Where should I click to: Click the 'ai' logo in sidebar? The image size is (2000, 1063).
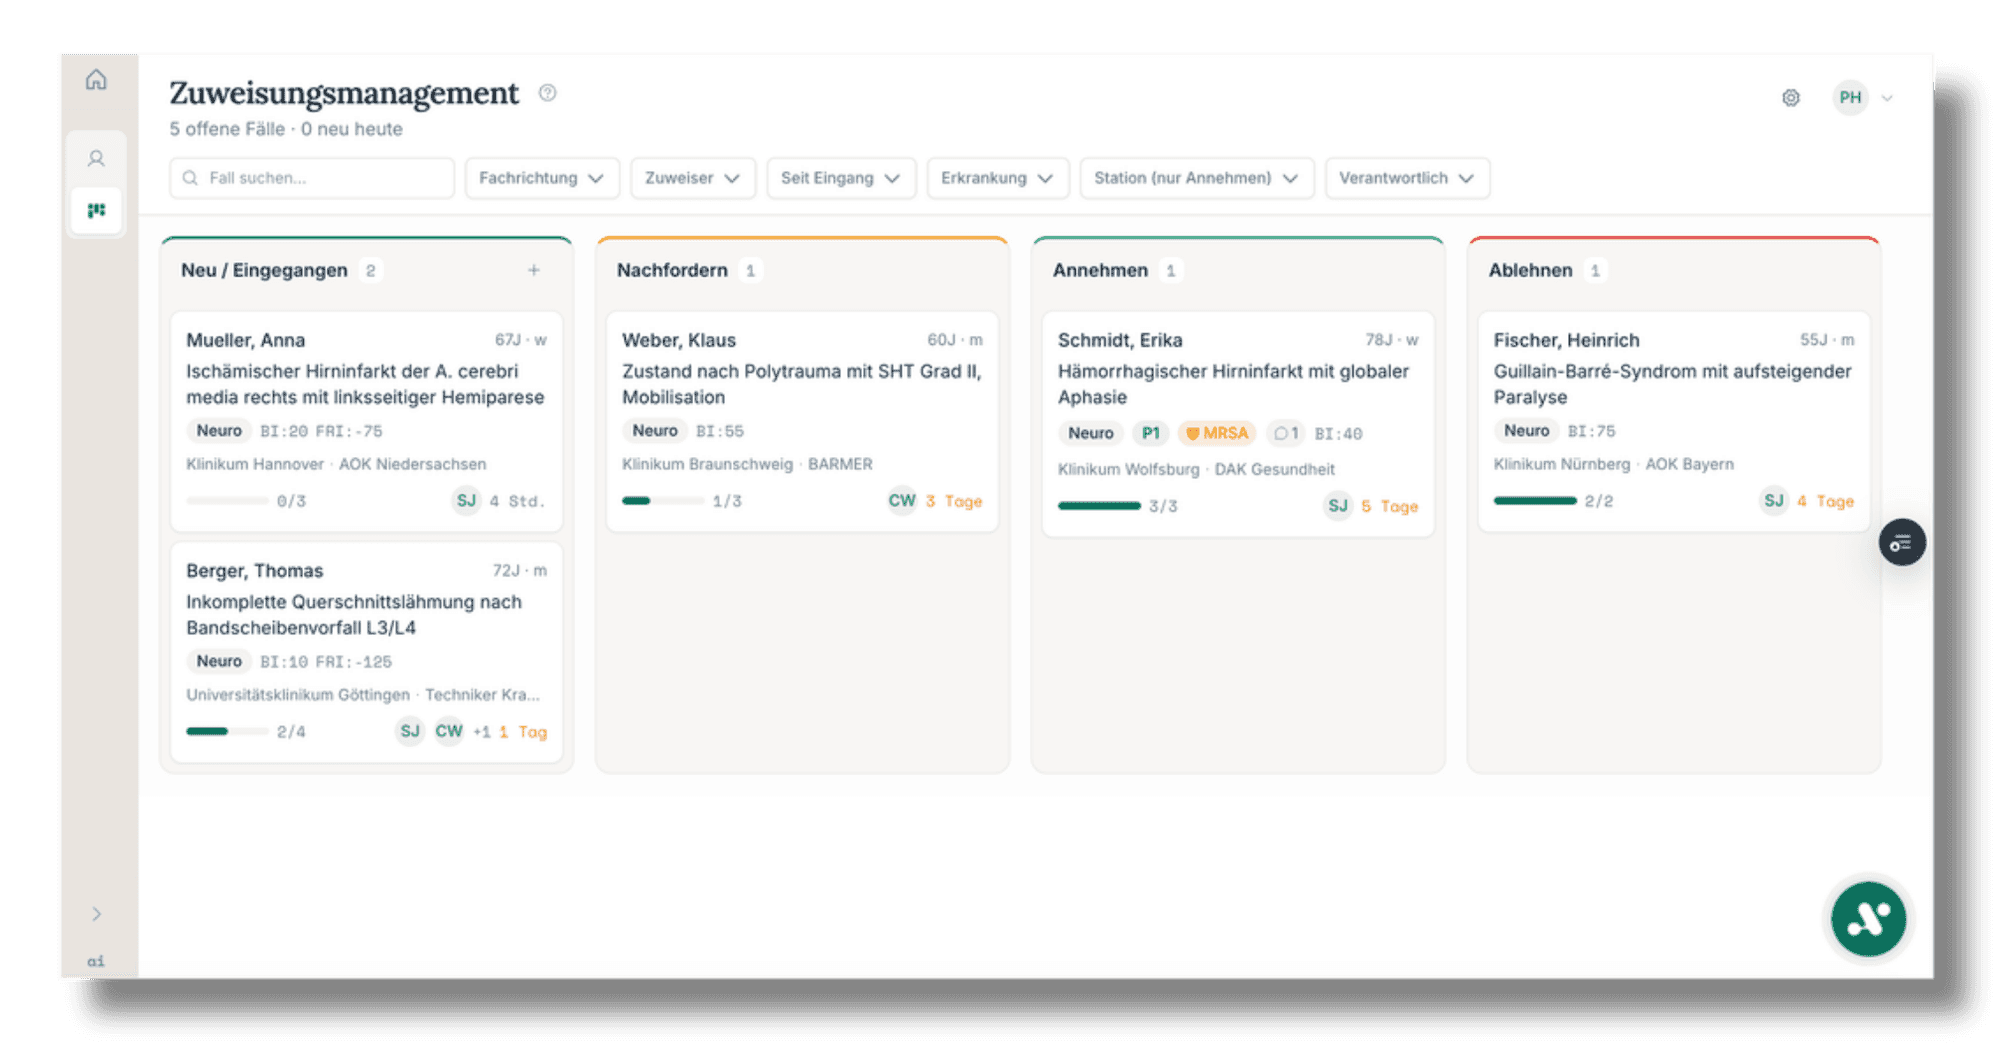[x=96, y=961]
